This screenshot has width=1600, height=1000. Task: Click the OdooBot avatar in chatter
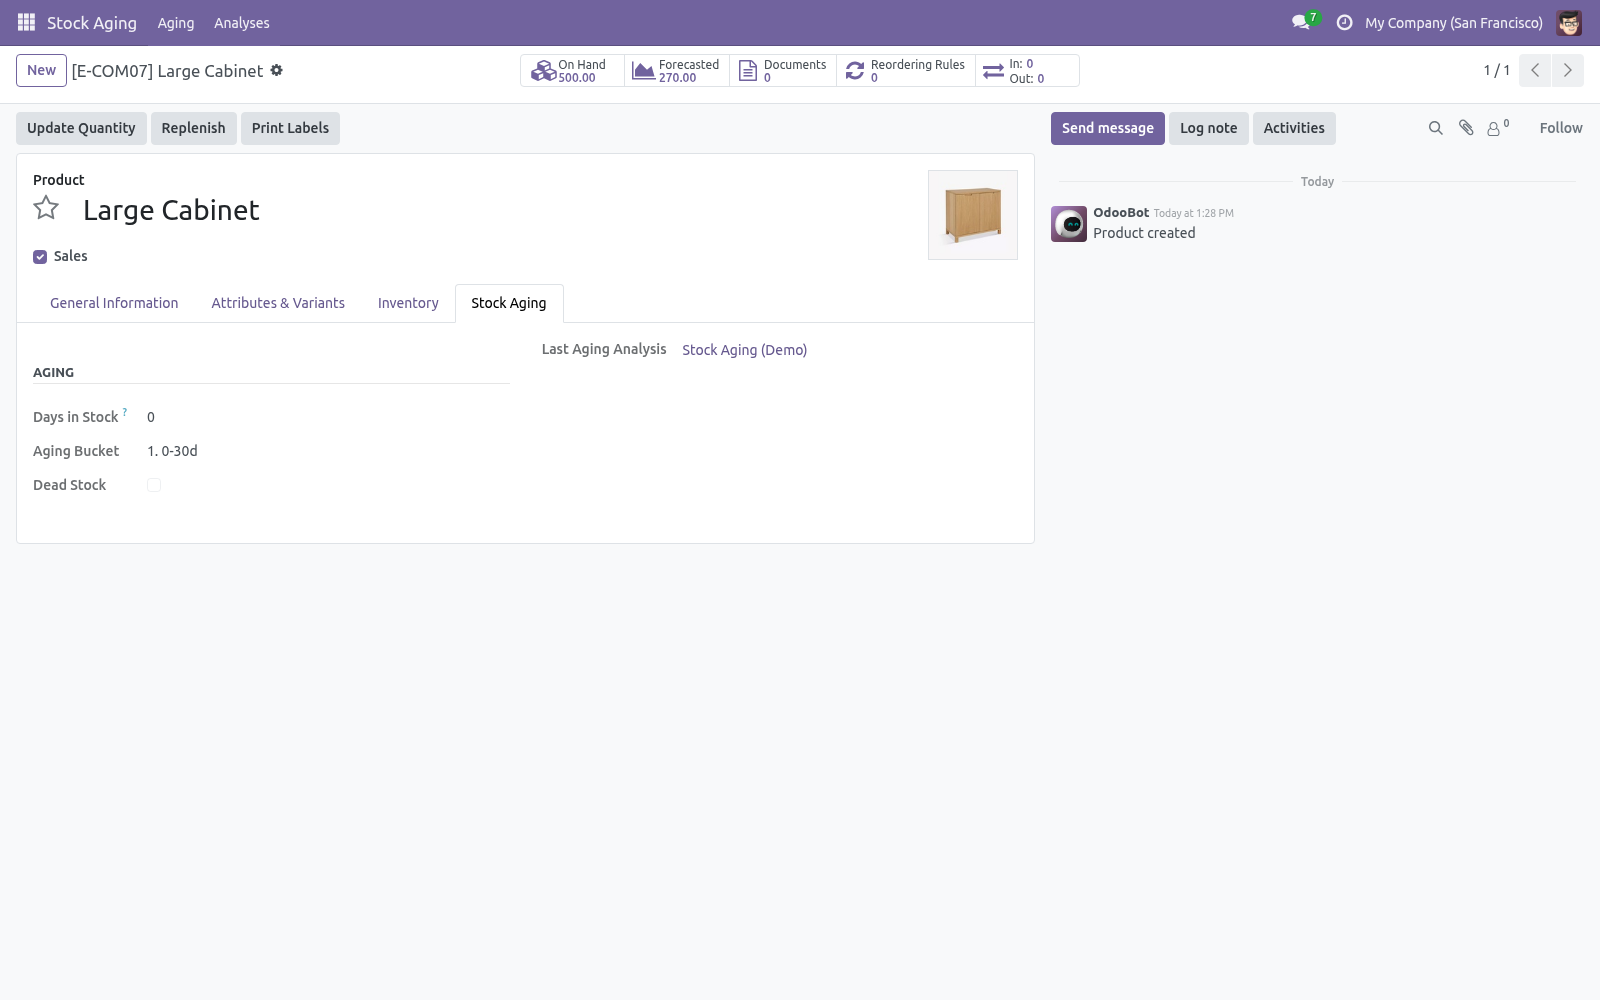[x=1069, y=224]
